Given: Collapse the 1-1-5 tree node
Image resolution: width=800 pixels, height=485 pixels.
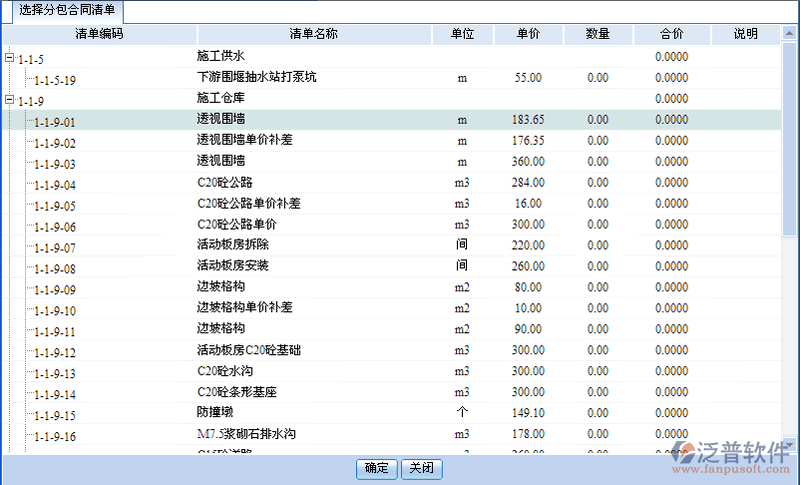Looking at the screenshot, I should pyautogui.click(x=10, y=58).
